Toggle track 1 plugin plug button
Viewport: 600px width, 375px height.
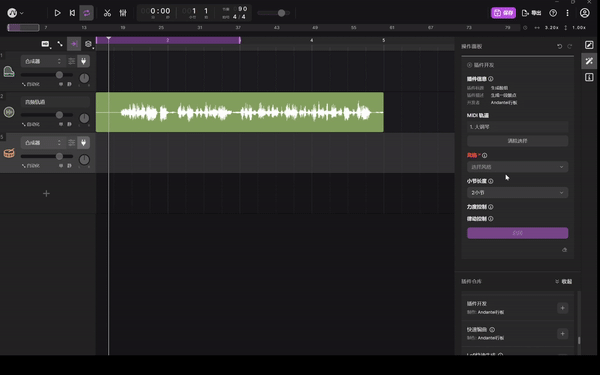83,61
